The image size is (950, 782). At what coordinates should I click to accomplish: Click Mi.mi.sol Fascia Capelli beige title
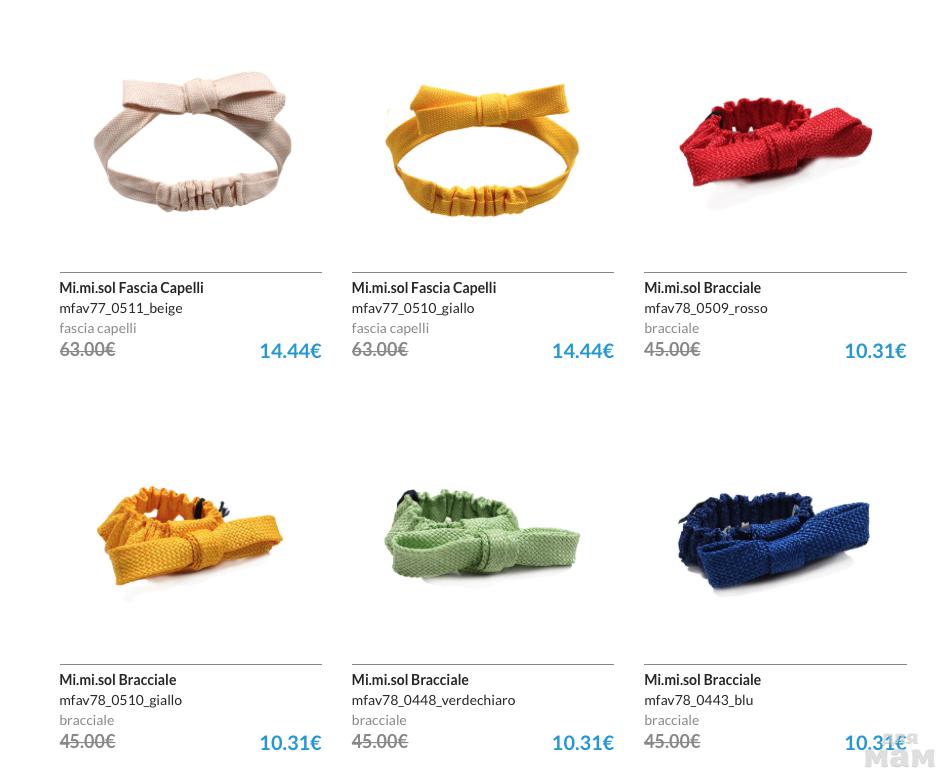(x=131, y=288)
